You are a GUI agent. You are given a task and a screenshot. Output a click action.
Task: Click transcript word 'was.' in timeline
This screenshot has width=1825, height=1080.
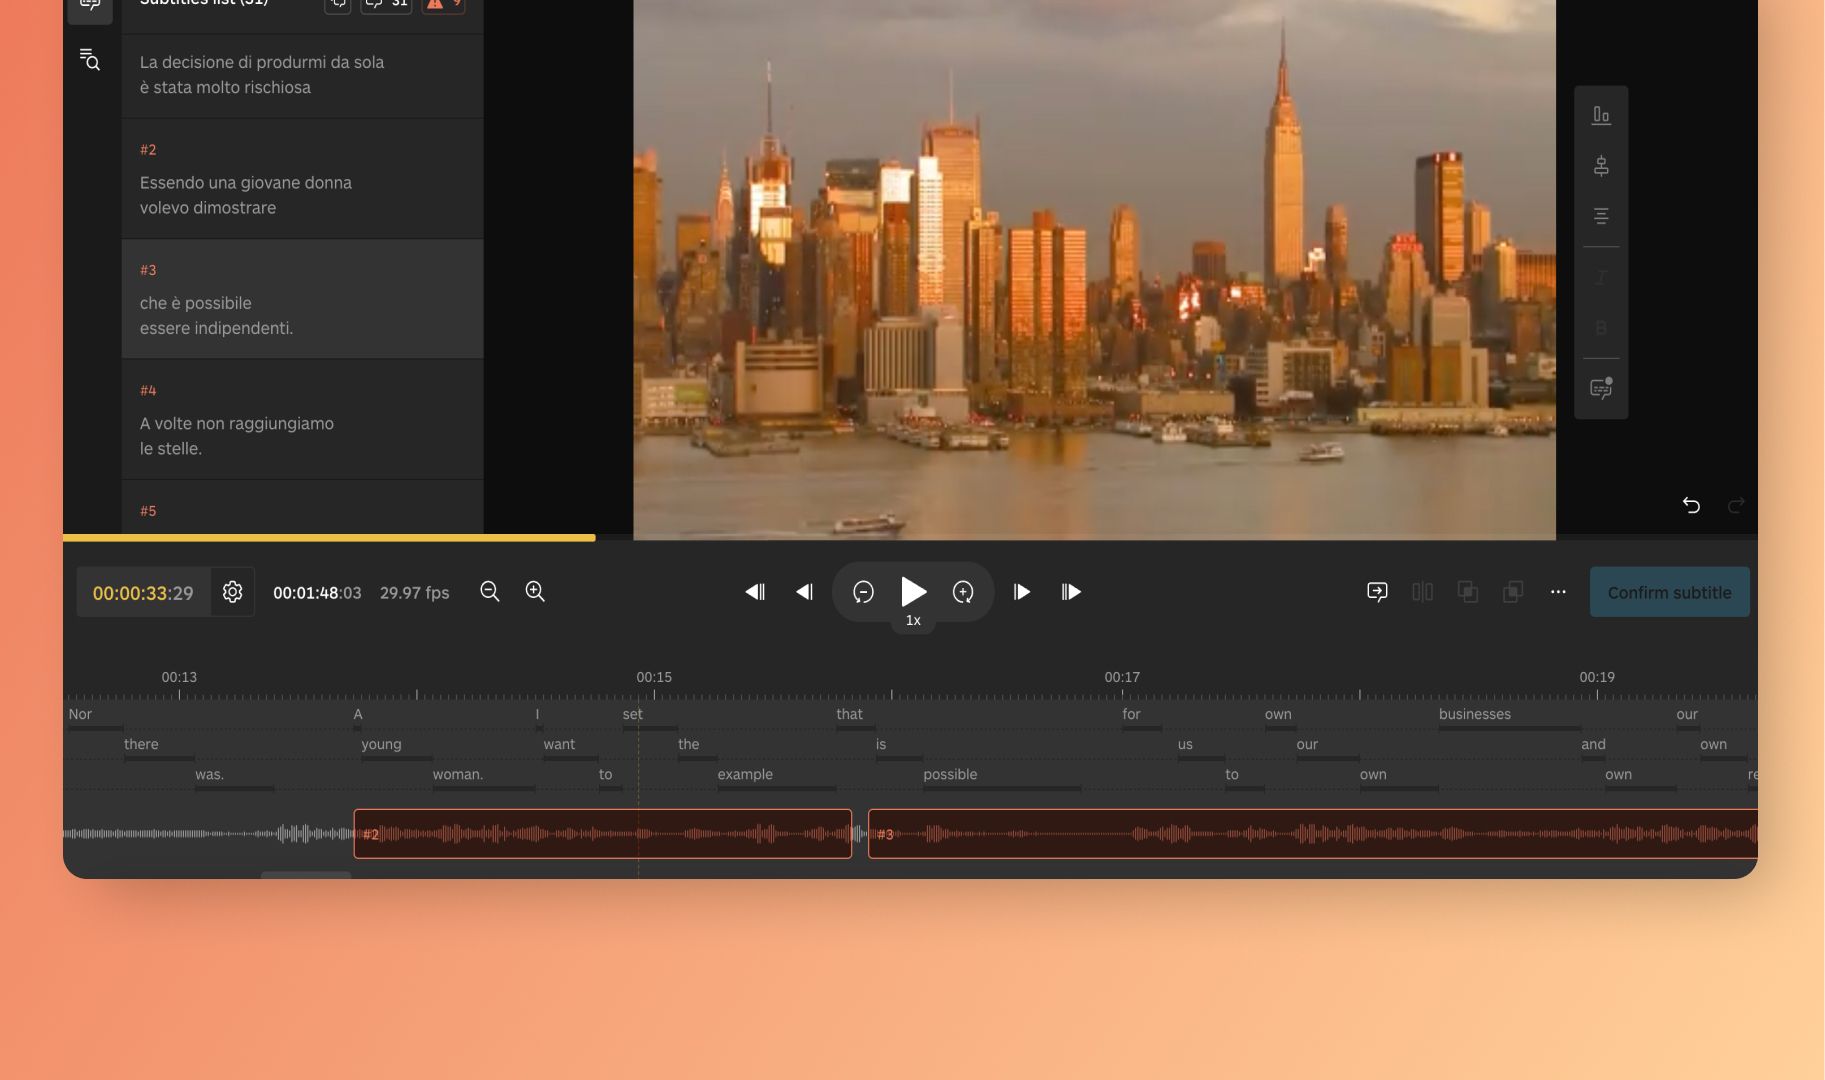coord(209,774)
